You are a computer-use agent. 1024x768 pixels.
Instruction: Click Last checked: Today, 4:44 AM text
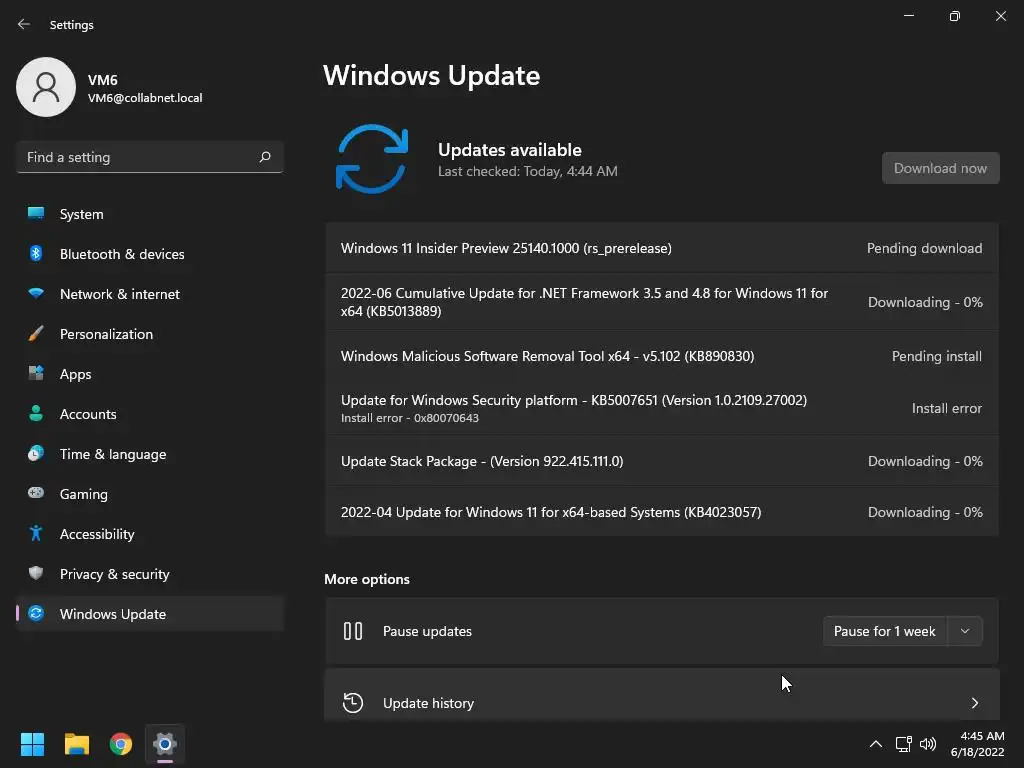[528, 171]
